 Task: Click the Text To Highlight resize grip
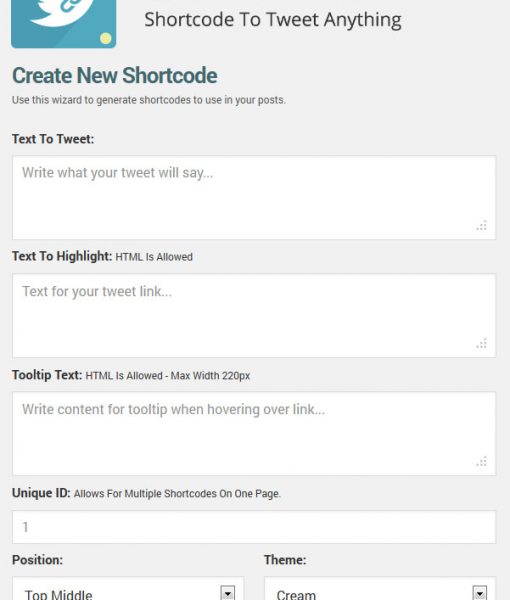click(481, 343)
